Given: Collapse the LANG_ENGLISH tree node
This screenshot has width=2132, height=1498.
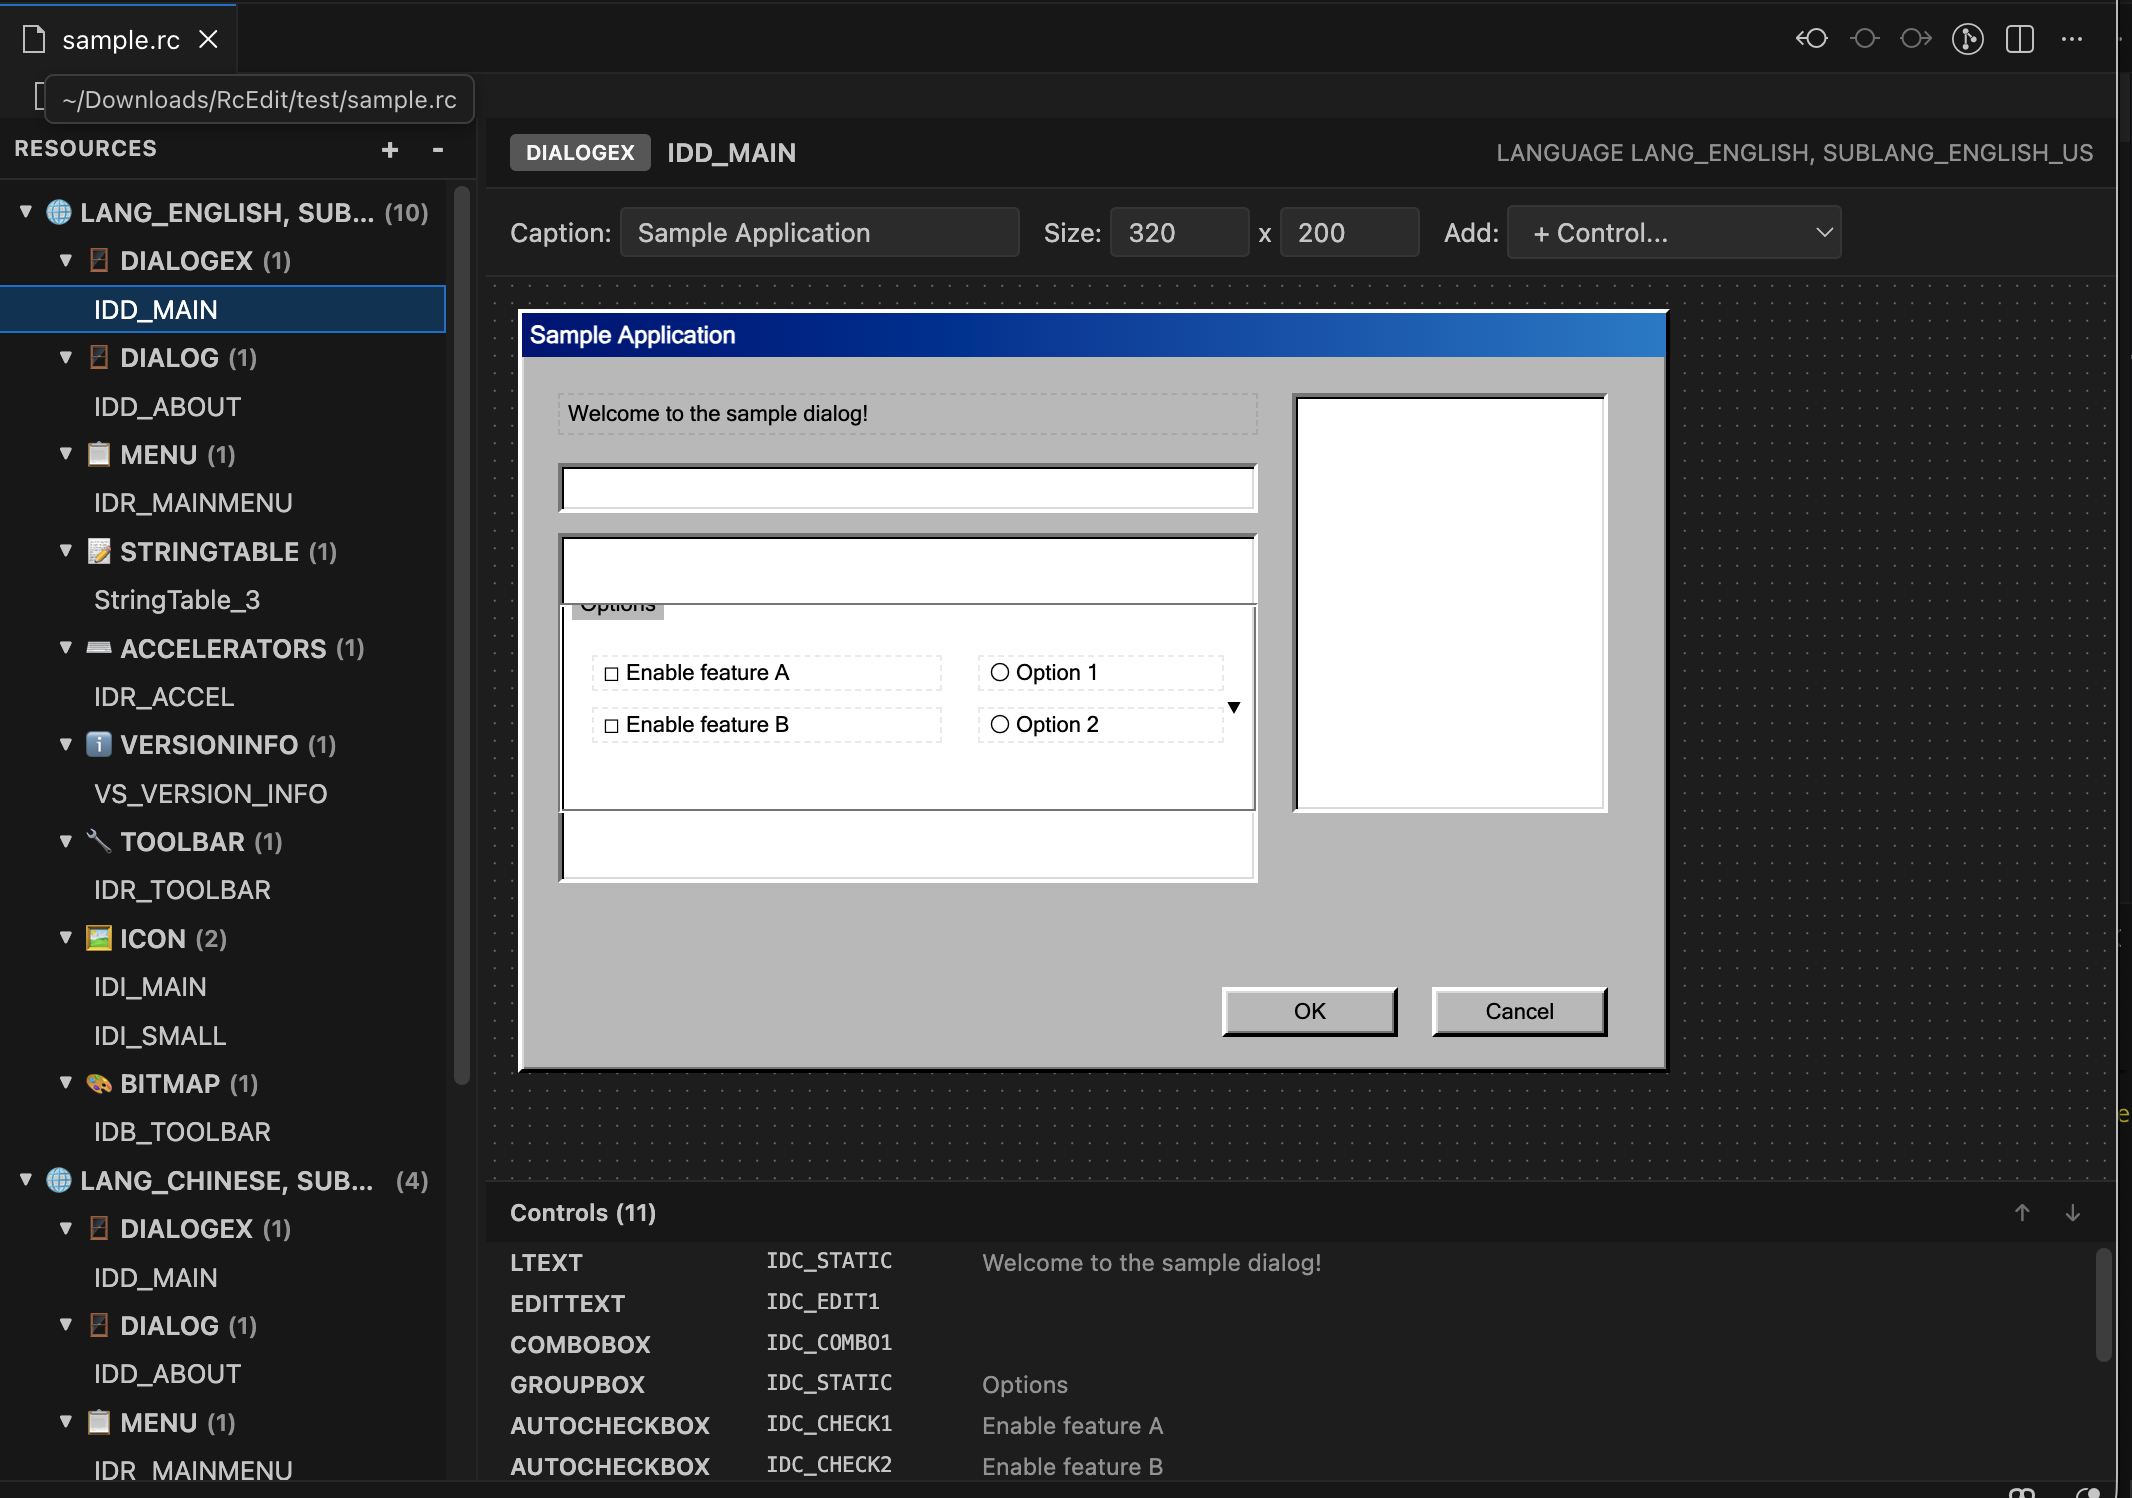Looking at the screenshot, I should coord(25,211).
